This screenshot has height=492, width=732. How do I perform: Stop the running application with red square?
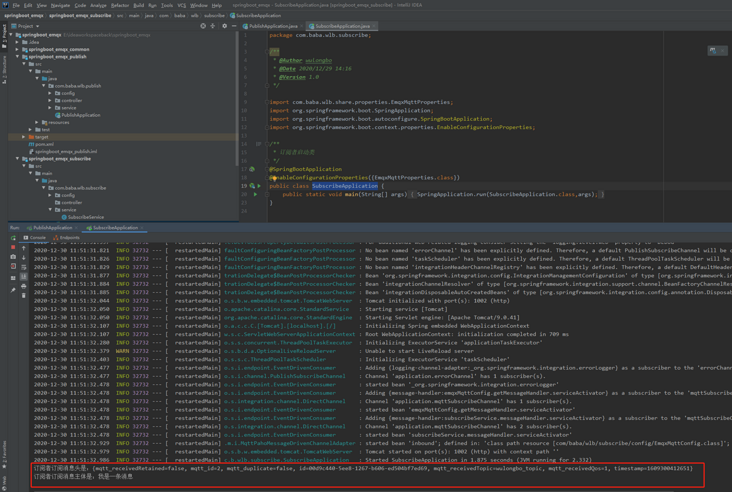[x=13, y=248]
